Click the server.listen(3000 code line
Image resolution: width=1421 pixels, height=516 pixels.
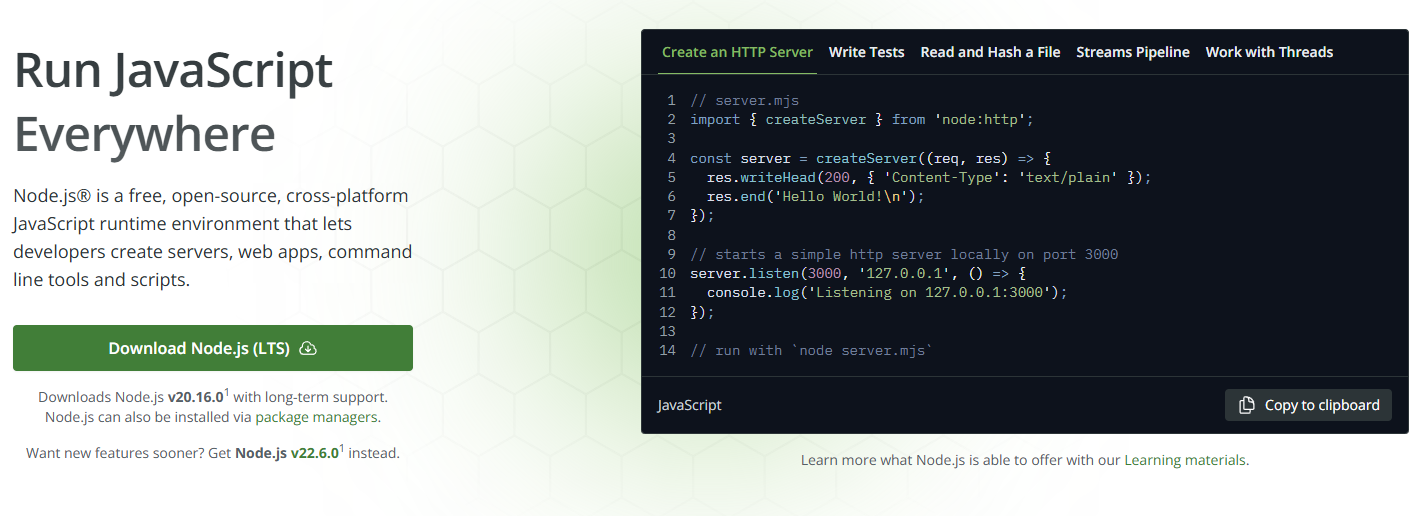[858, 273]
